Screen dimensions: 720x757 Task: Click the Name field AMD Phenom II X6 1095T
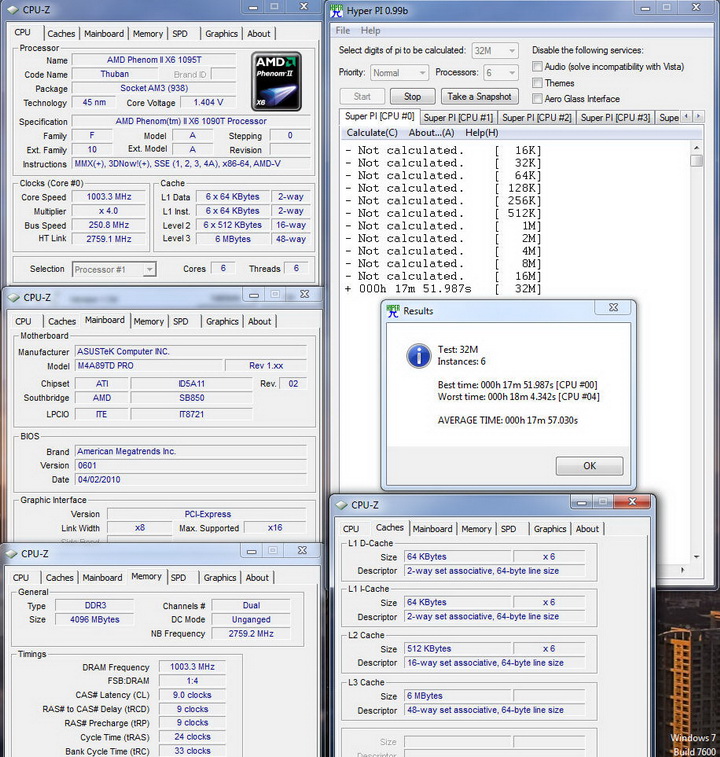point(154,60)
